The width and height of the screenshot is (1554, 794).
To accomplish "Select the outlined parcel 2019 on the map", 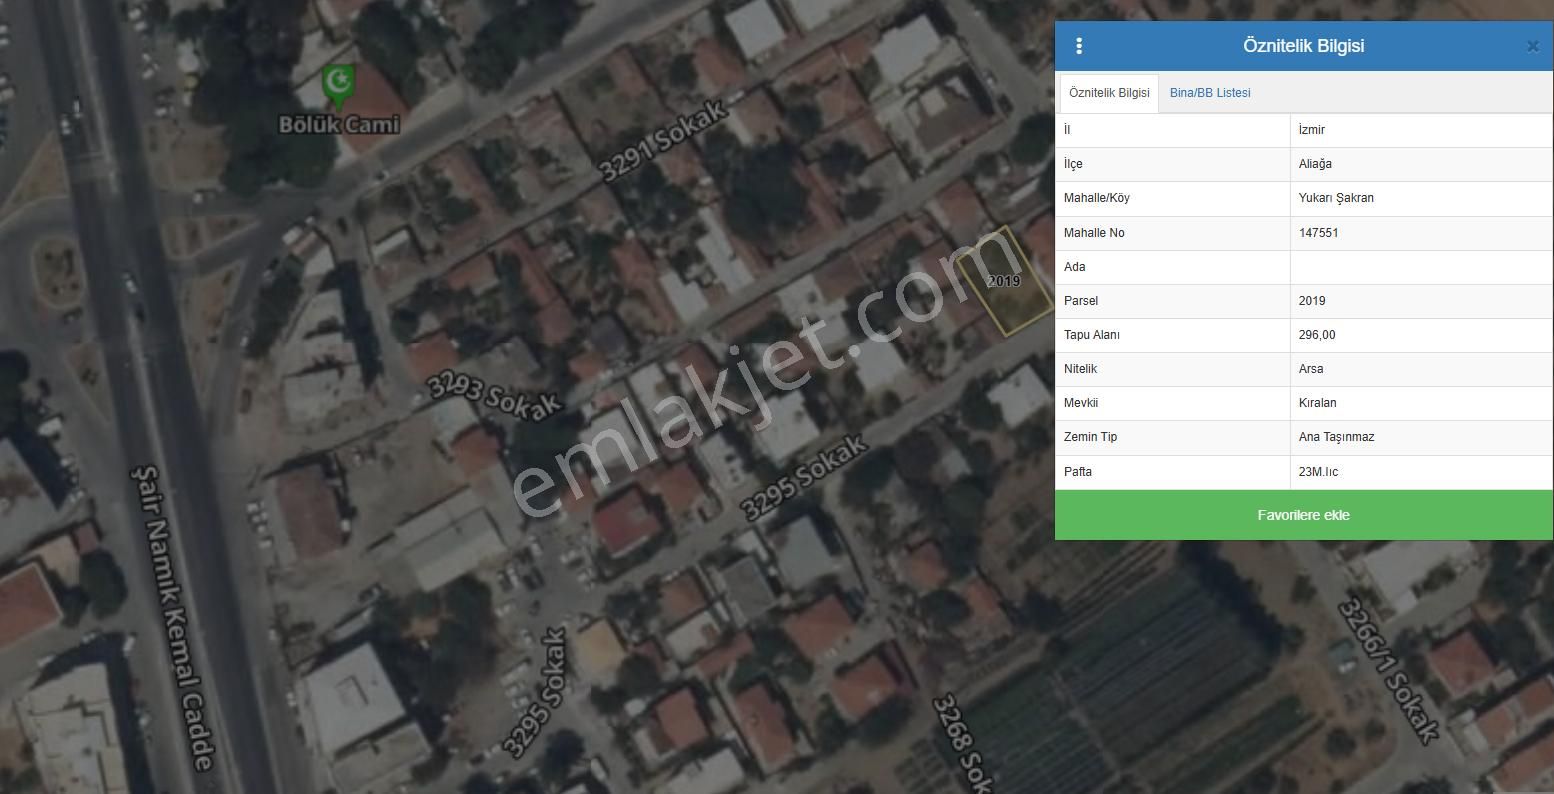I will pyautogui.click(x=1006, y=282).
